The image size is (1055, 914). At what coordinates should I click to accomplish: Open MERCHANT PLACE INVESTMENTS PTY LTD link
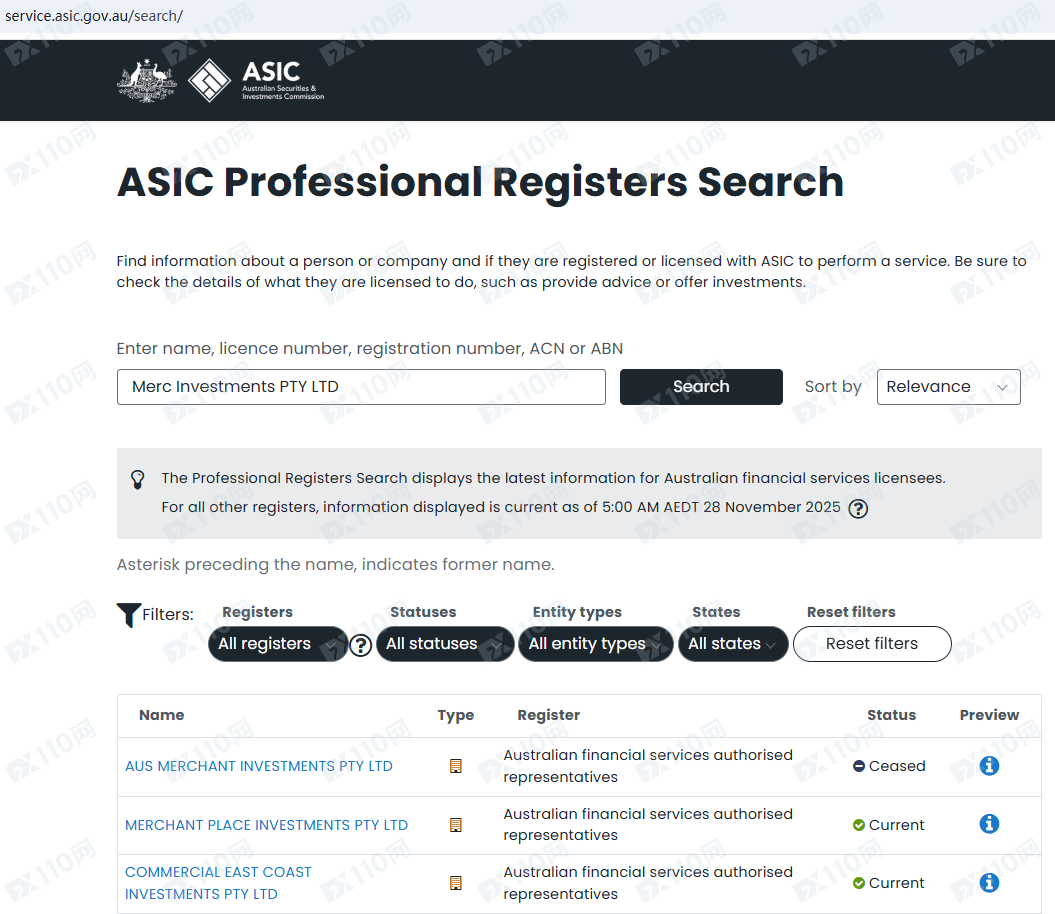coord(266,825)
